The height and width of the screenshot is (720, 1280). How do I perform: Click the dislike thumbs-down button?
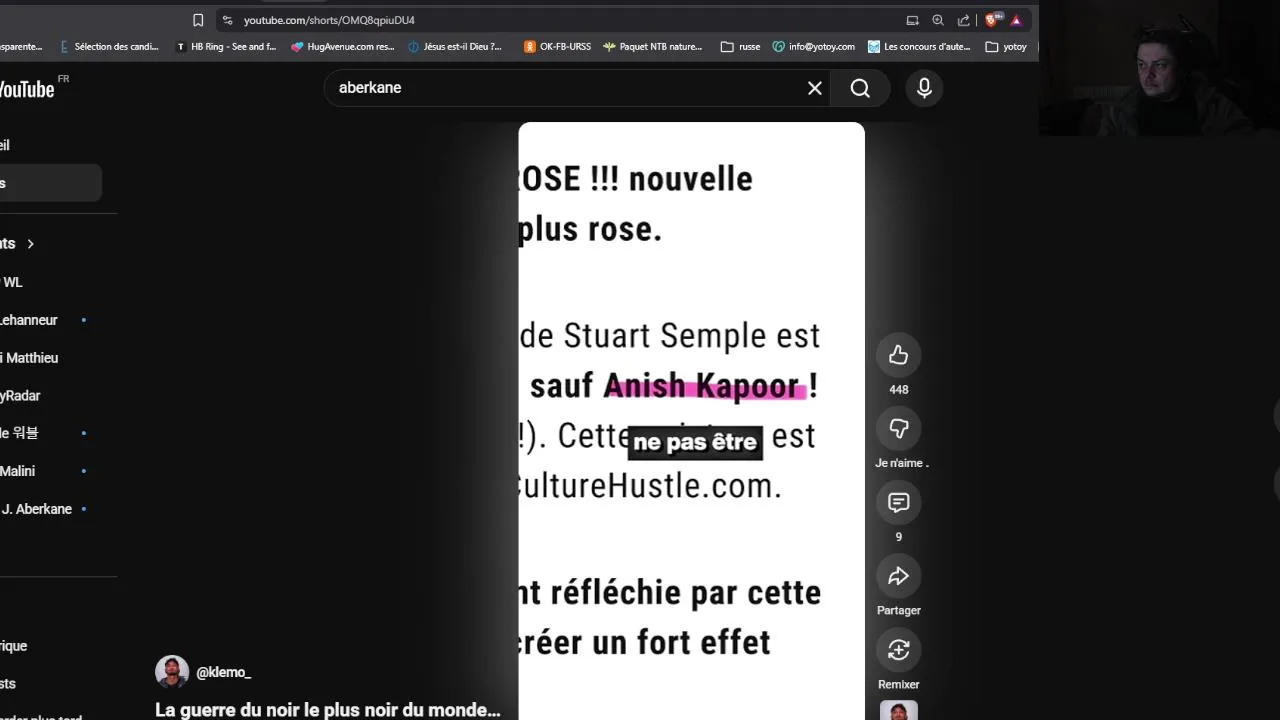[898, 429]
